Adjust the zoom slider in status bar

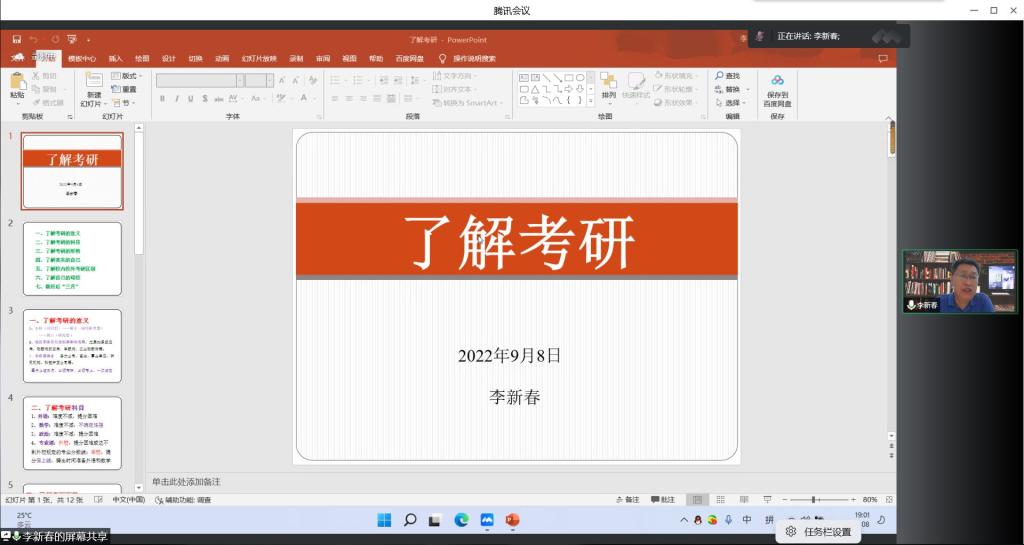click(x=816, y=499)
